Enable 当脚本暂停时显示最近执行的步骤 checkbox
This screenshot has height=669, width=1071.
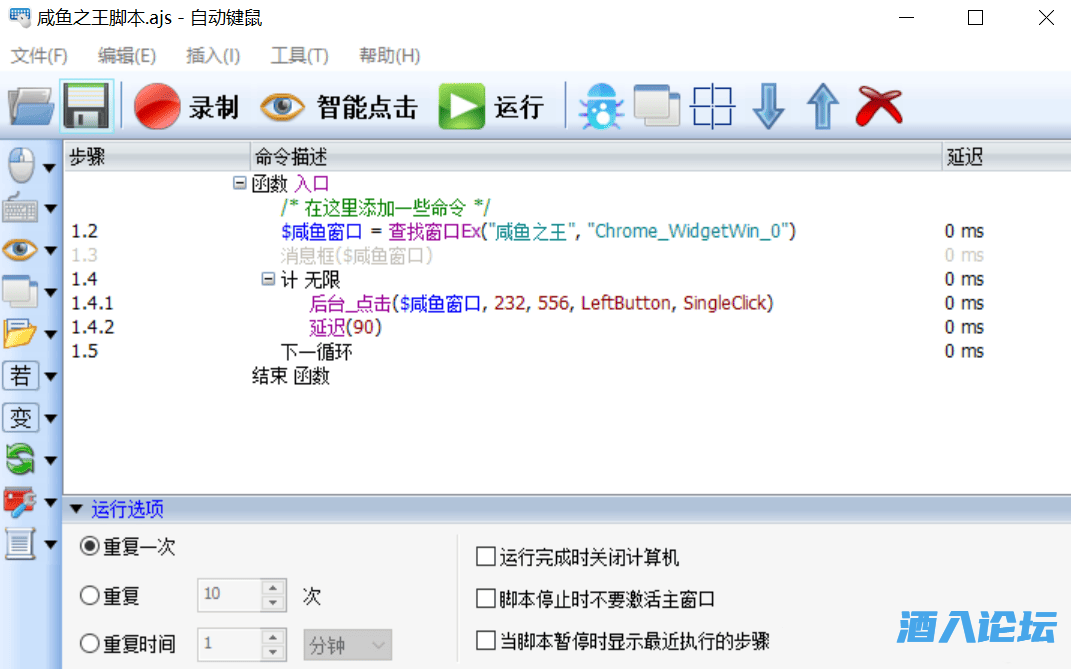pyautogui.click(x=486, y=640)
